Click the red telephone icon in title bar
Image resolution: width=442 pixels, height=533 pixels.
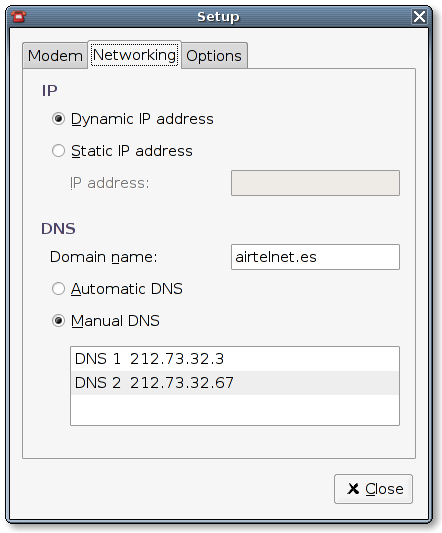coord(18,16)
